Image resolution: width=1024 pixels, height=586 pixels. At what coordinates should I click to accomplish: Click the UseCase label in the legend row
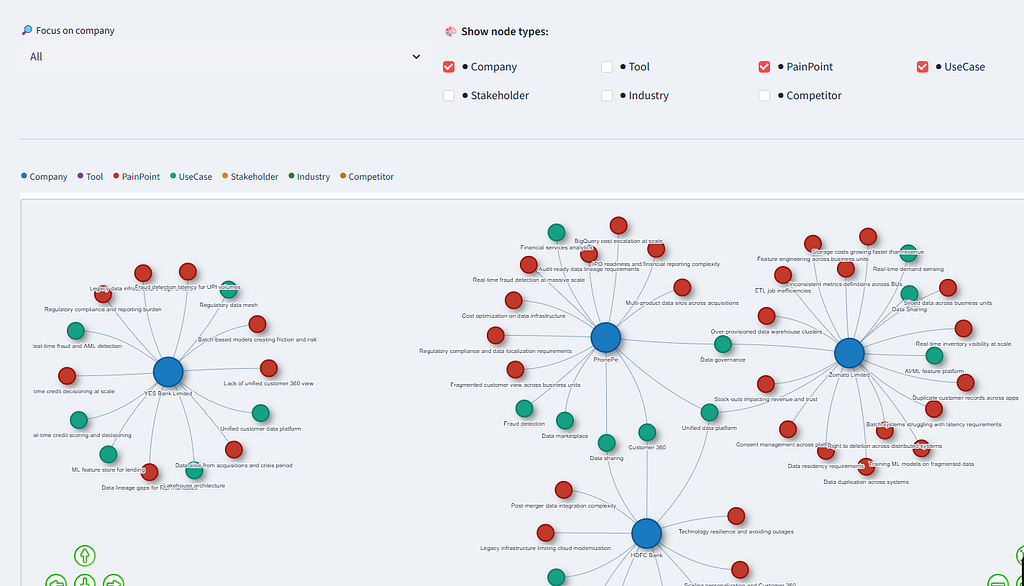click(195, 176)
